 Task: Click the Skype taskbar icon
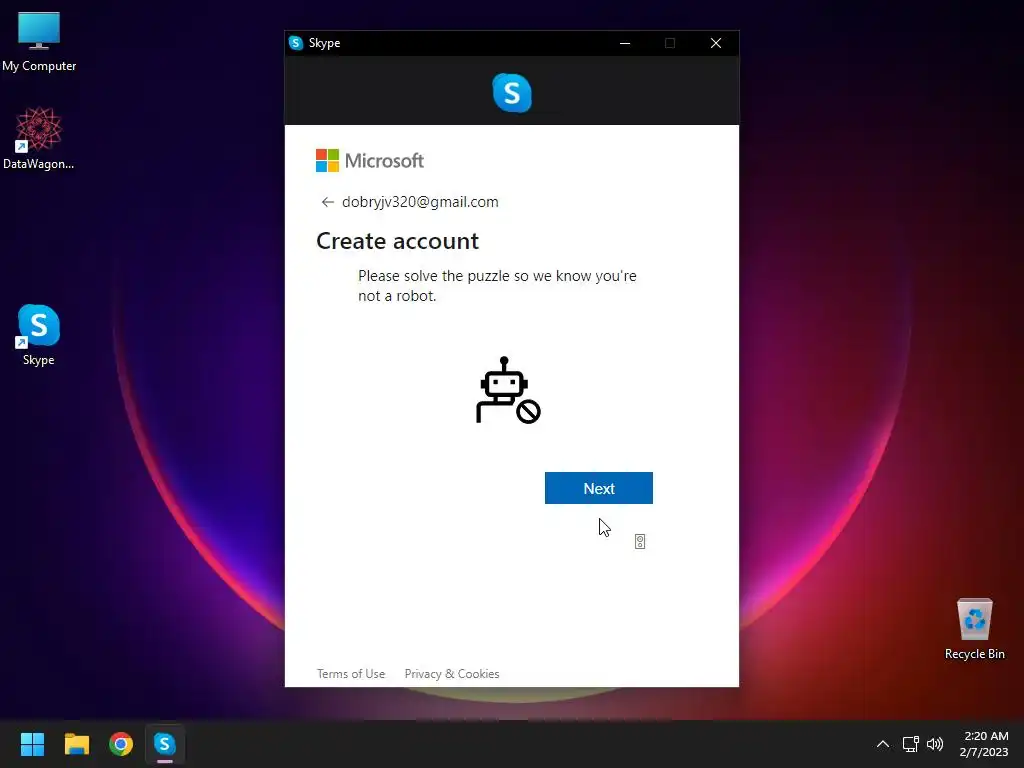[165, 744]
